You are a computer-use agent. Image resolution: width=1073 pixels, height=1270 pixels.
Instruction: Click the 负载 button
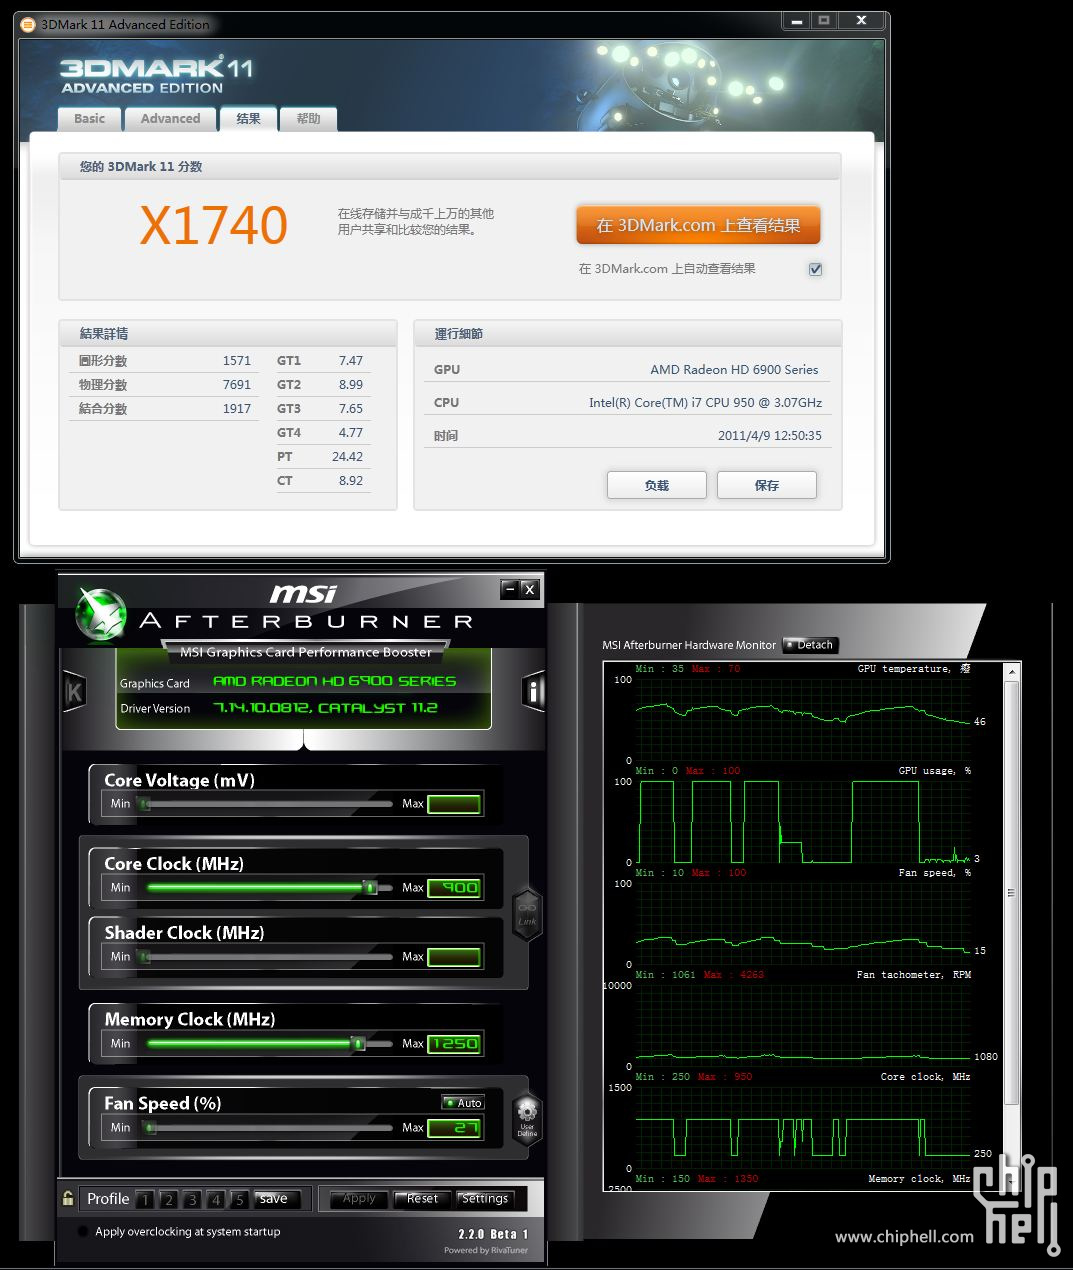[657, 485]
